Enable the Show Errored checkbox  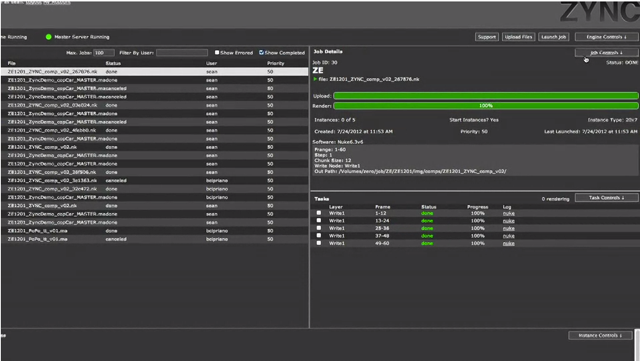tap(217, 52)
